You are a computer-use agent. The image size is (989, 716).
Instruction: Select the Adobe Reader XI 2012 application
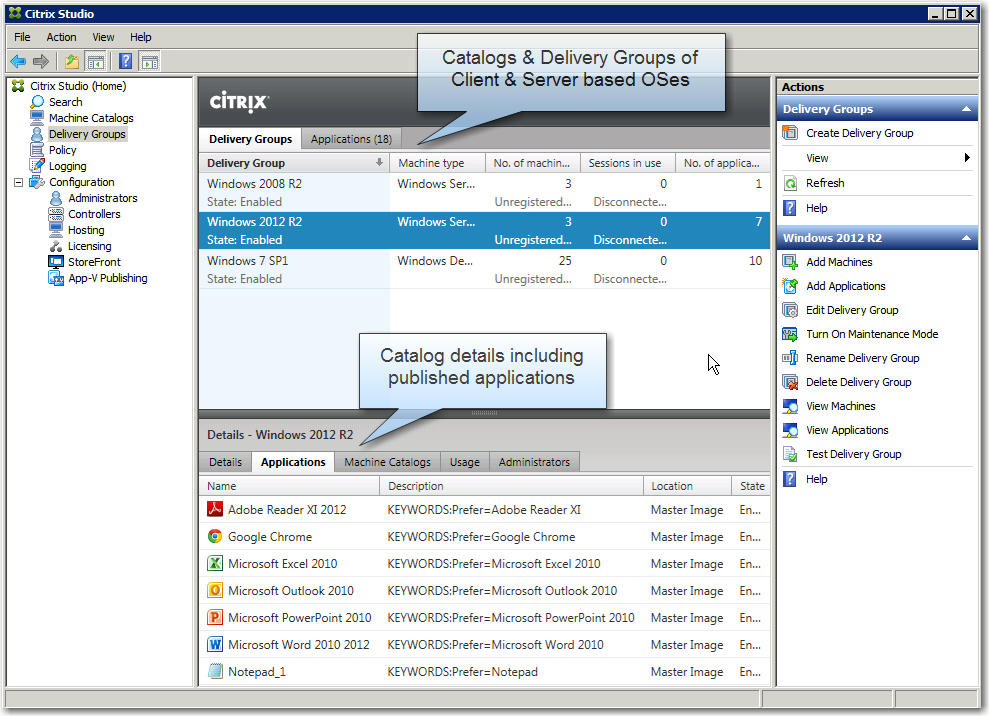484,510
